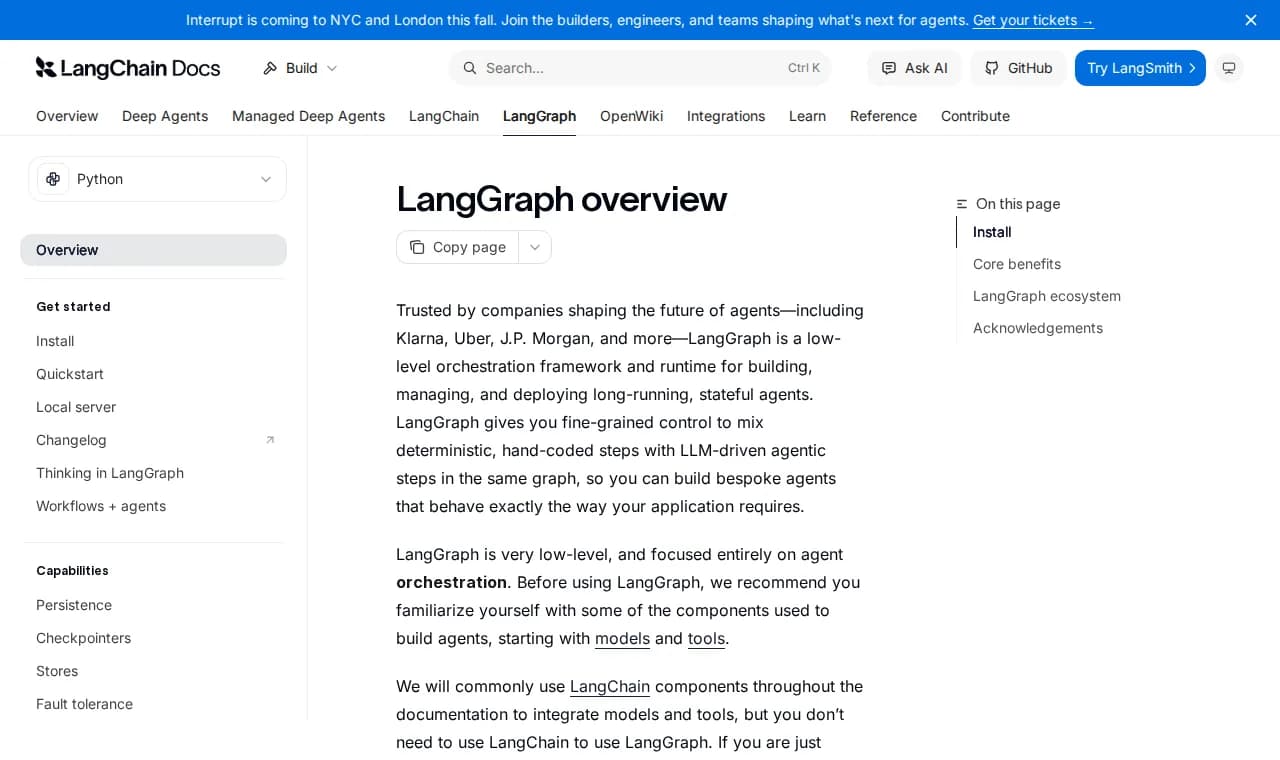Image resolution: width=1280 pixels, height=760 pixels.
Task: Open the Contribute tab
Action: 975,116
